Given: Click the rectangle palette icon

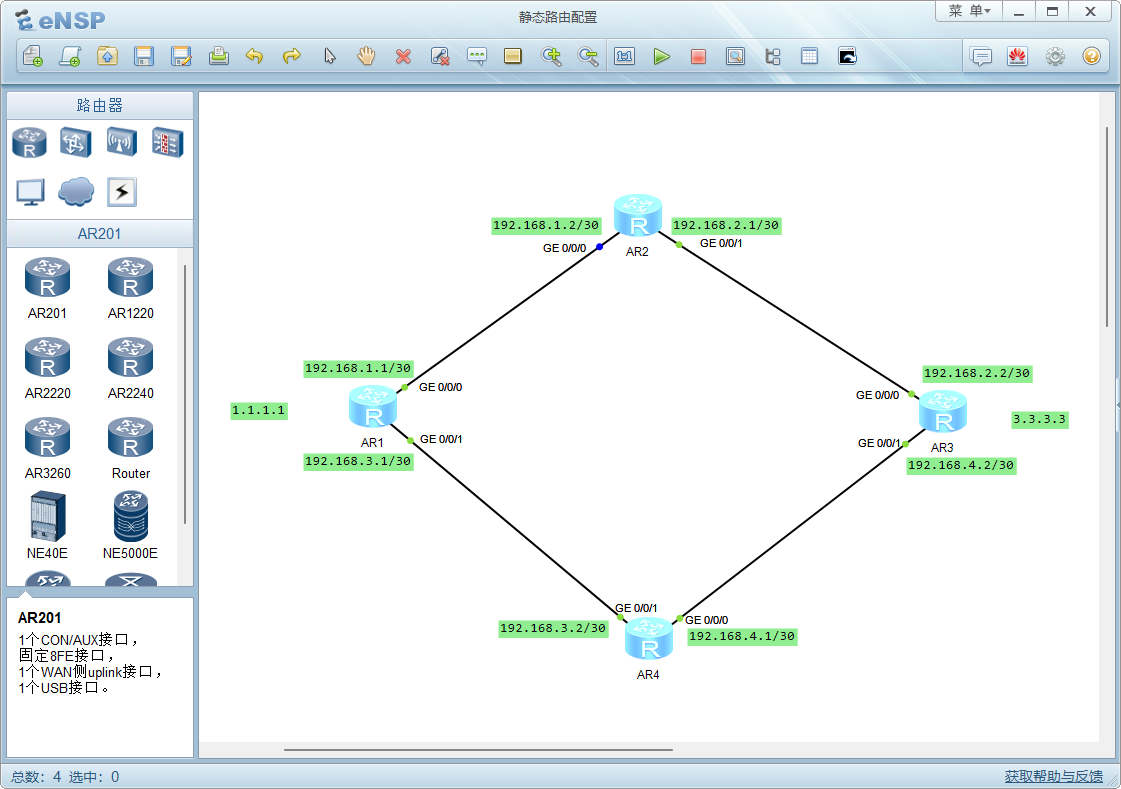Looking at the screenshot, I should tap(513, 56).
